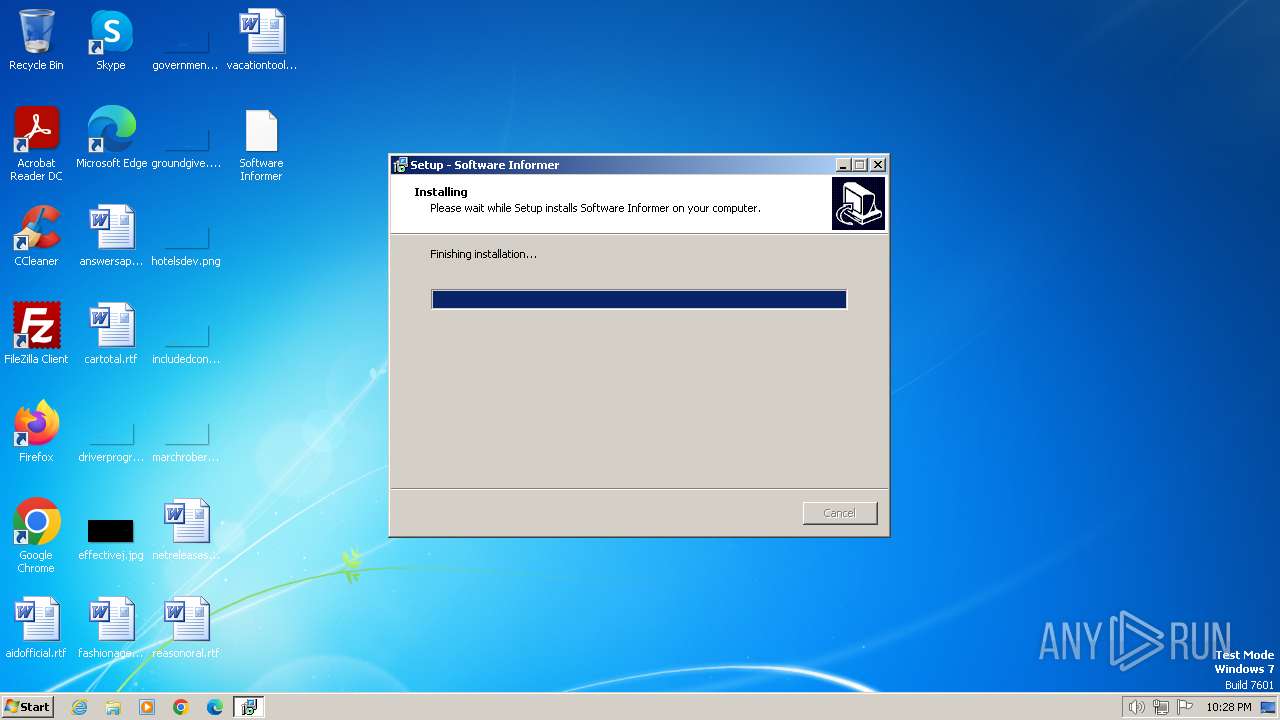Select the Setup installer taskbar button

tap(248, 707)
